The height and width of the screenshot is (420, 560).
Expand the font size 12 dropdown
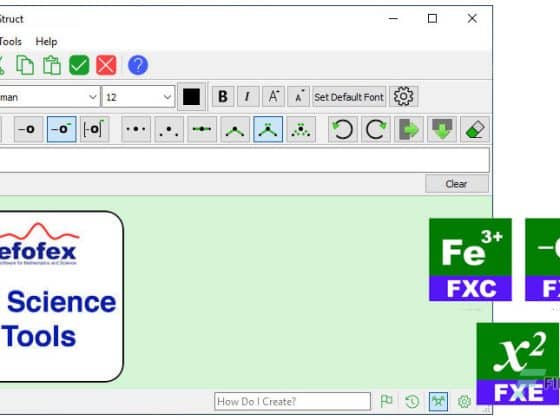click(x=167, y=97)
